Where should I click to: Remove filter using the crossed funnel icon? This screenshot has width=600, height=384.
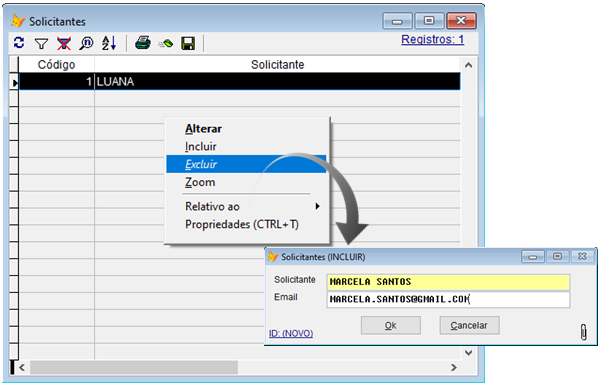tap(64, 44)
